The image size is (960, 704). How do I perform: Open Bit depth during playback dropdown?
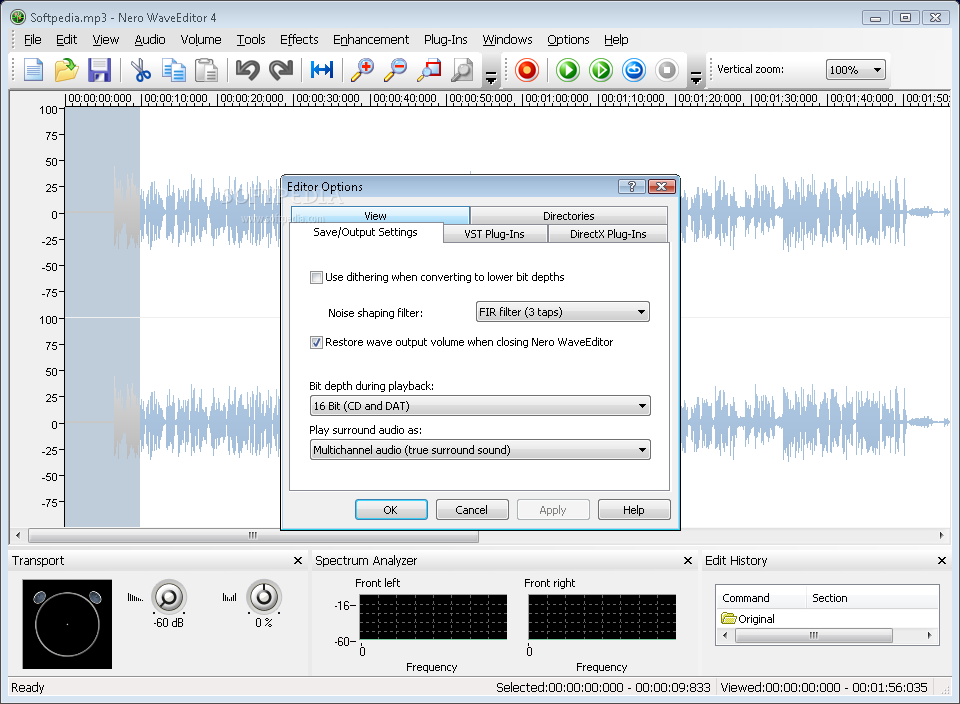pyautogui.click(x=480, y=406)
